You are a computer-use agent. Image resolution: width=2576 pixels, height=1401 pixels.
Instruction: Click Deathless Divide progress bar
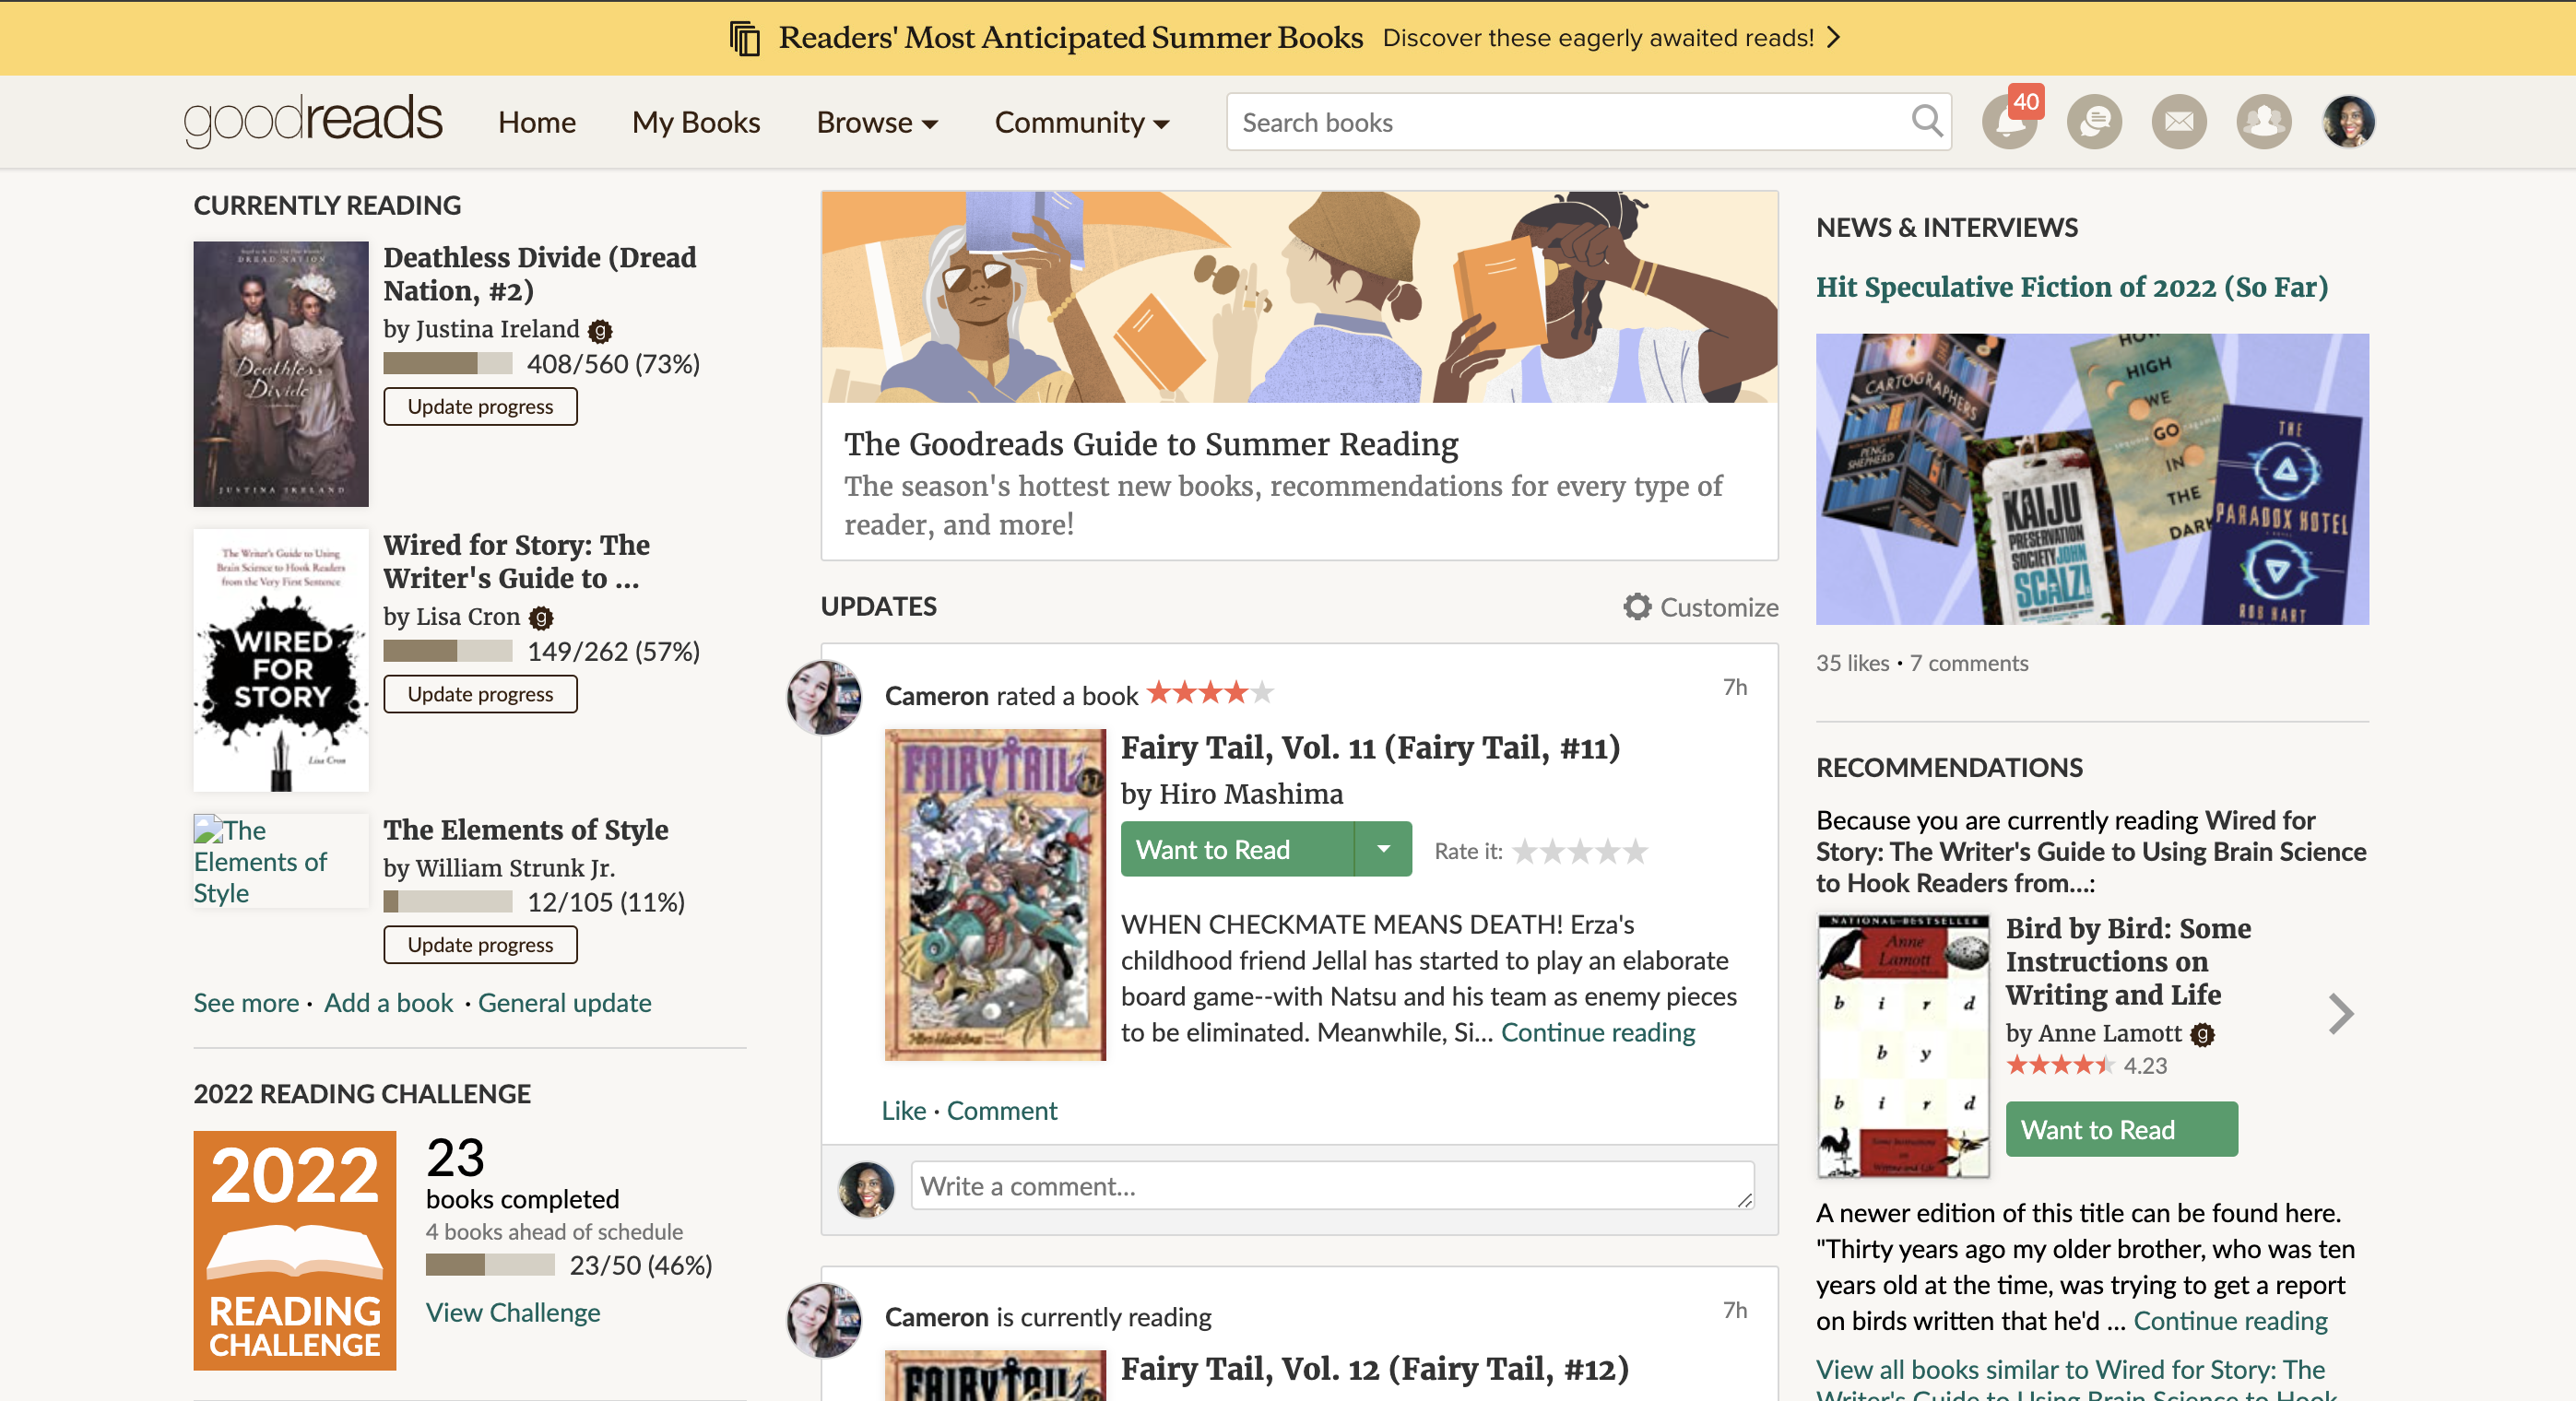pos(448,364)
